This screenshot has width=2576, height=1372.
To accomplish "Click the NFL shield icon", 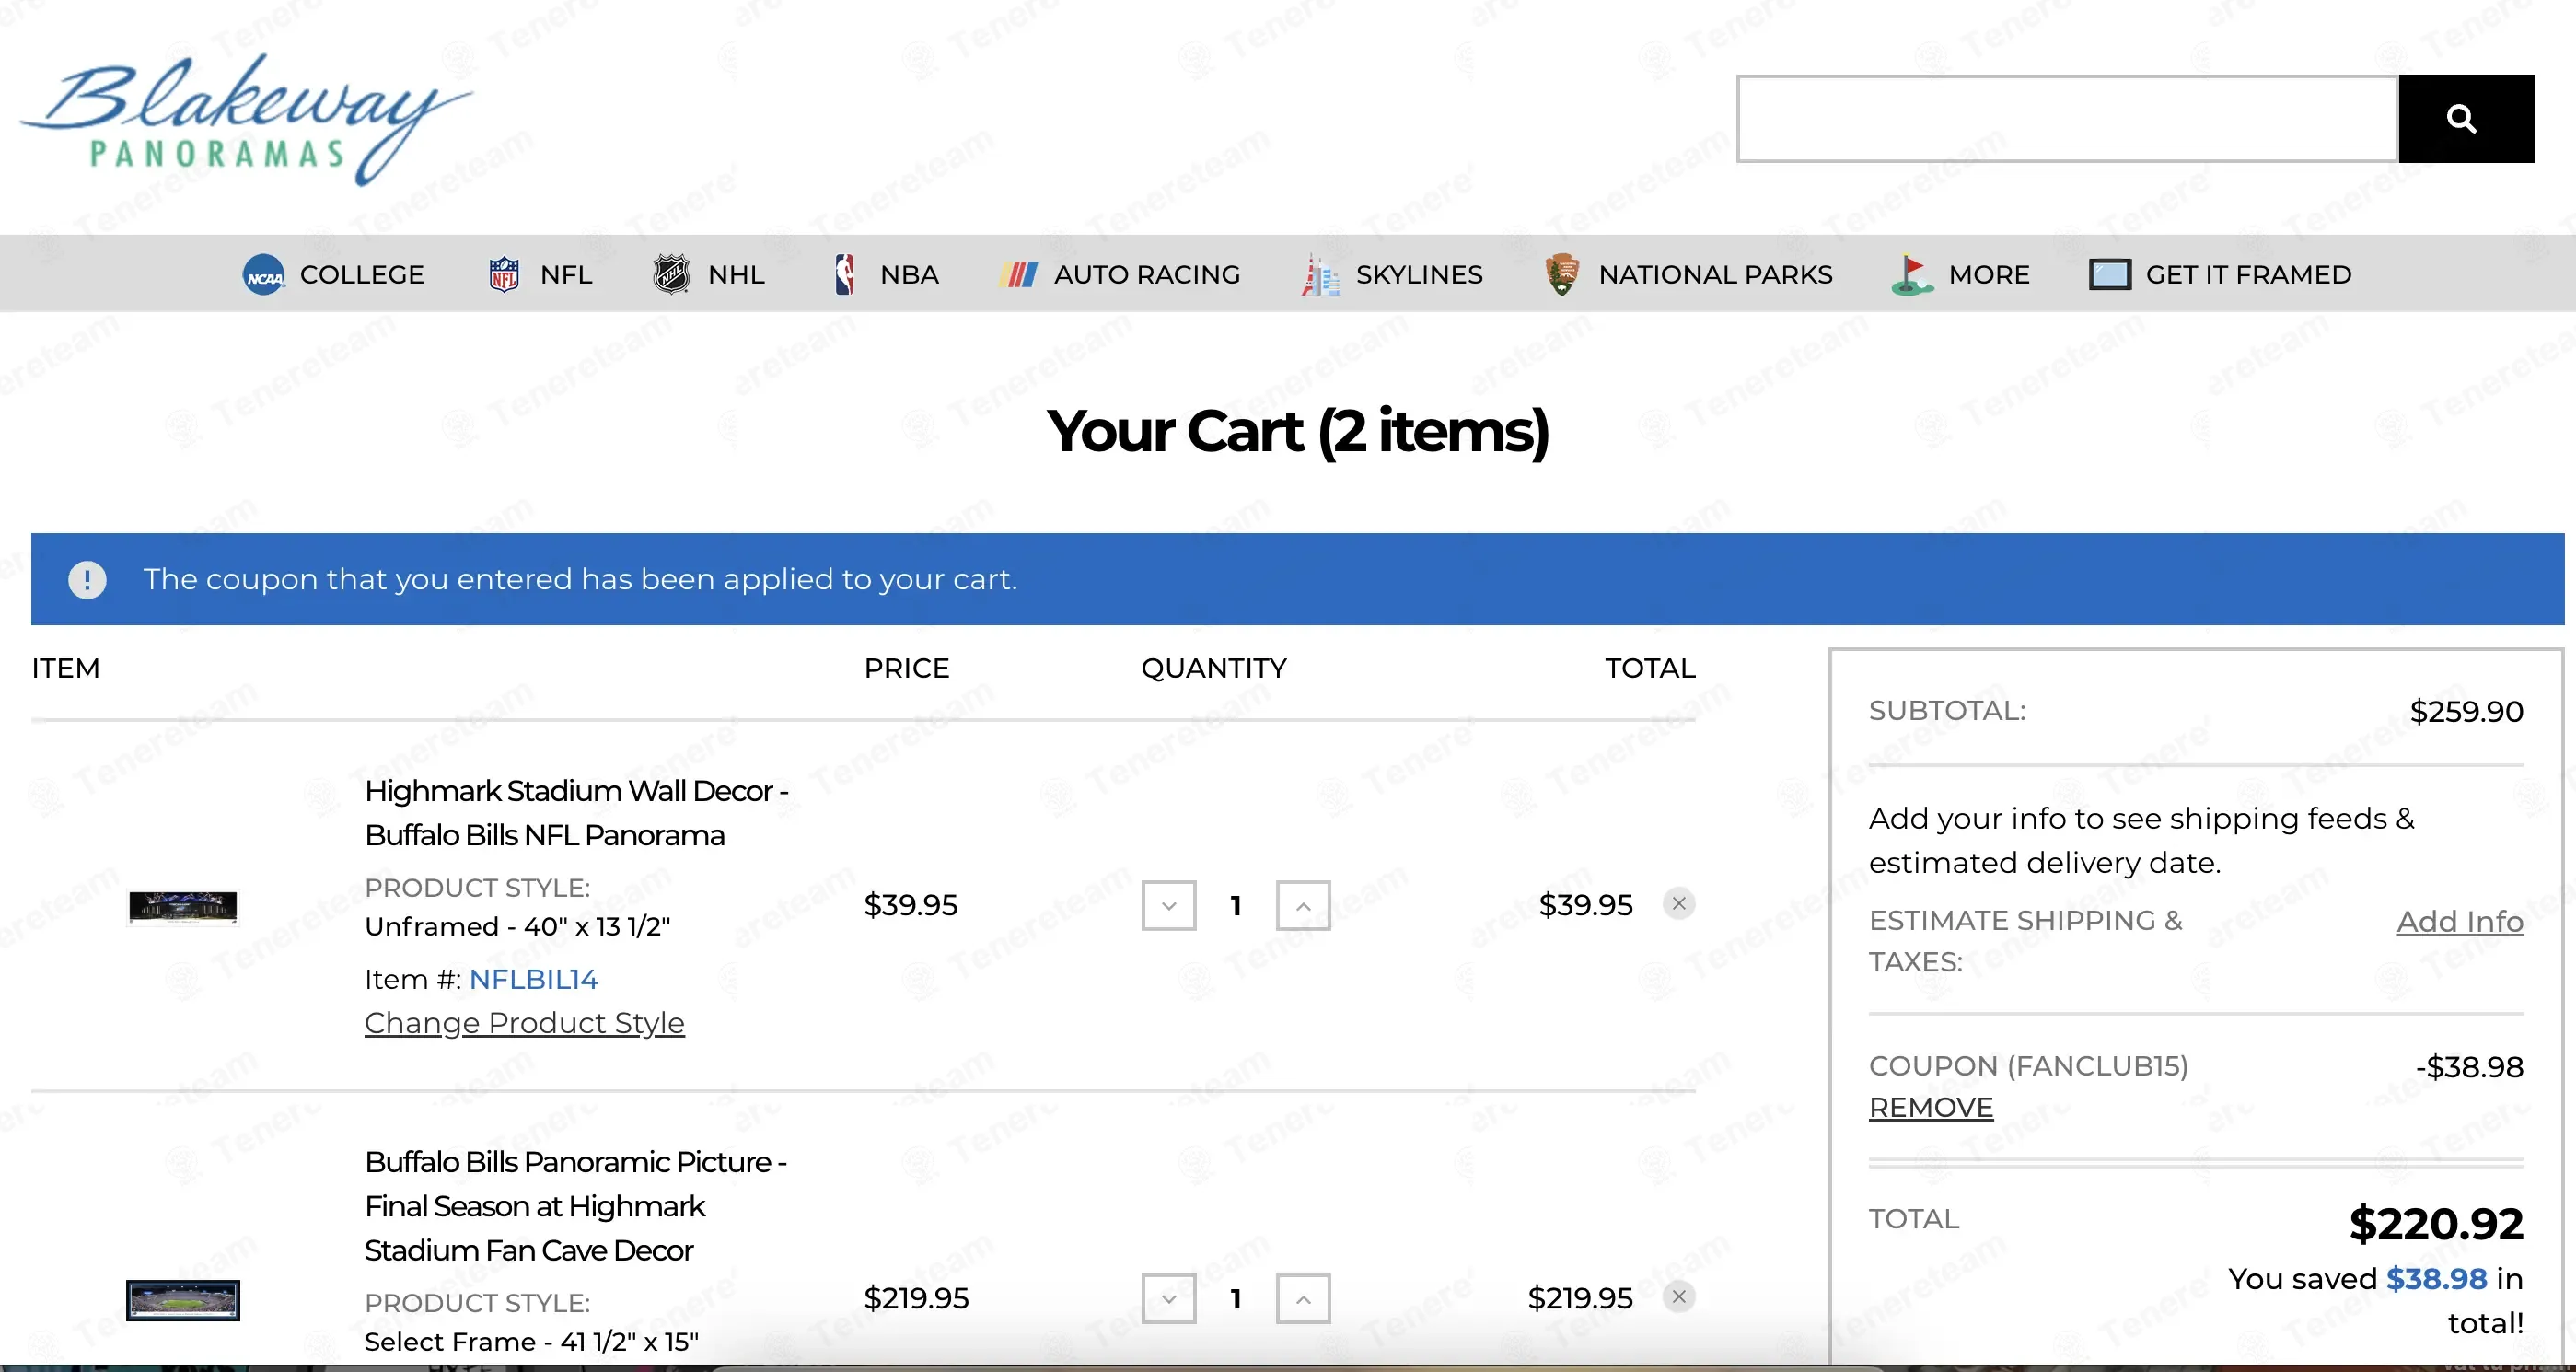I will pyautogui.click(x=504, y=275).
